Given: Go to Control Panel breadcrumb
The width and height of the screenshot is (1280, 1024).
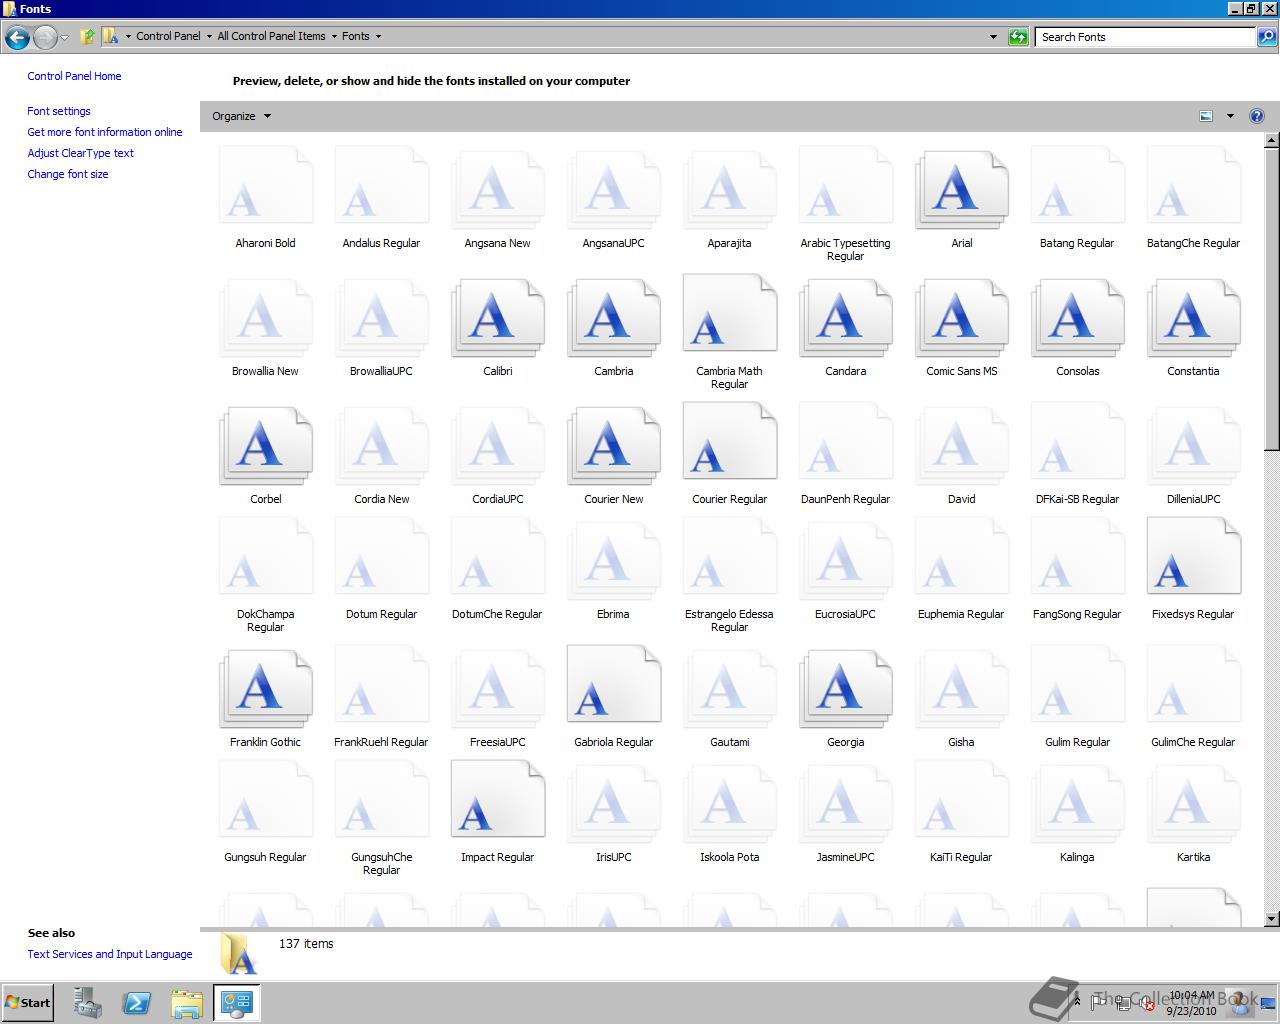Looking at the screenshot, I should click(168, 36).
